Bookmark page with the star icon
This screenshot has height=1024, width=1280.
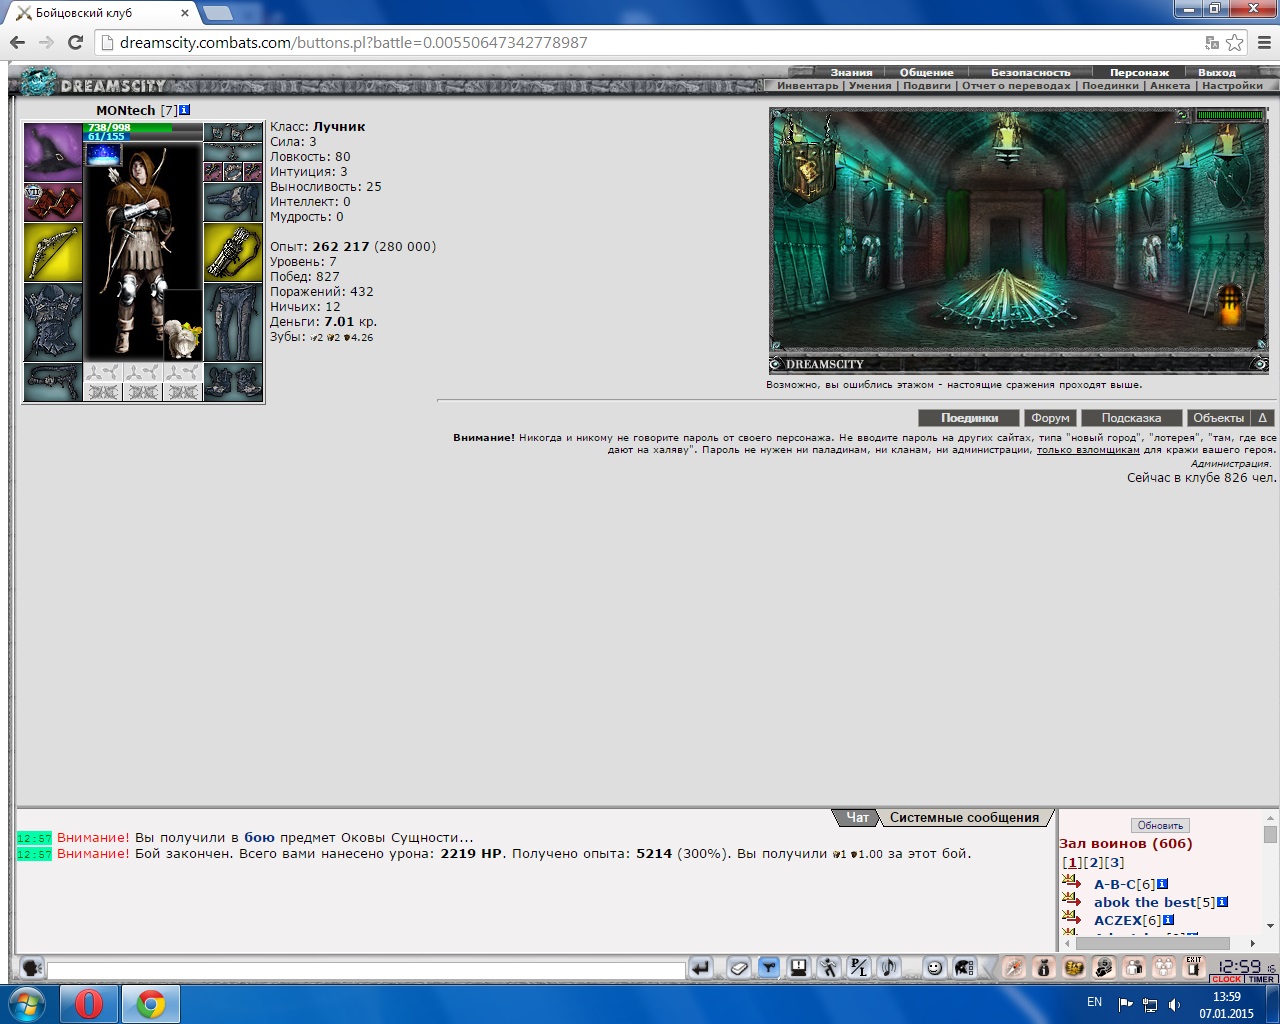coord(1235,43)
